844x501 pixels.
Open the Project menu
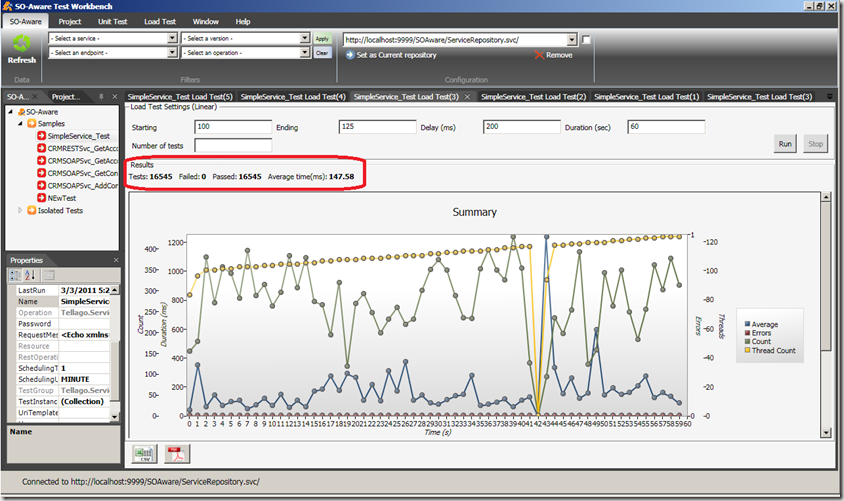[x=69, y=22]
